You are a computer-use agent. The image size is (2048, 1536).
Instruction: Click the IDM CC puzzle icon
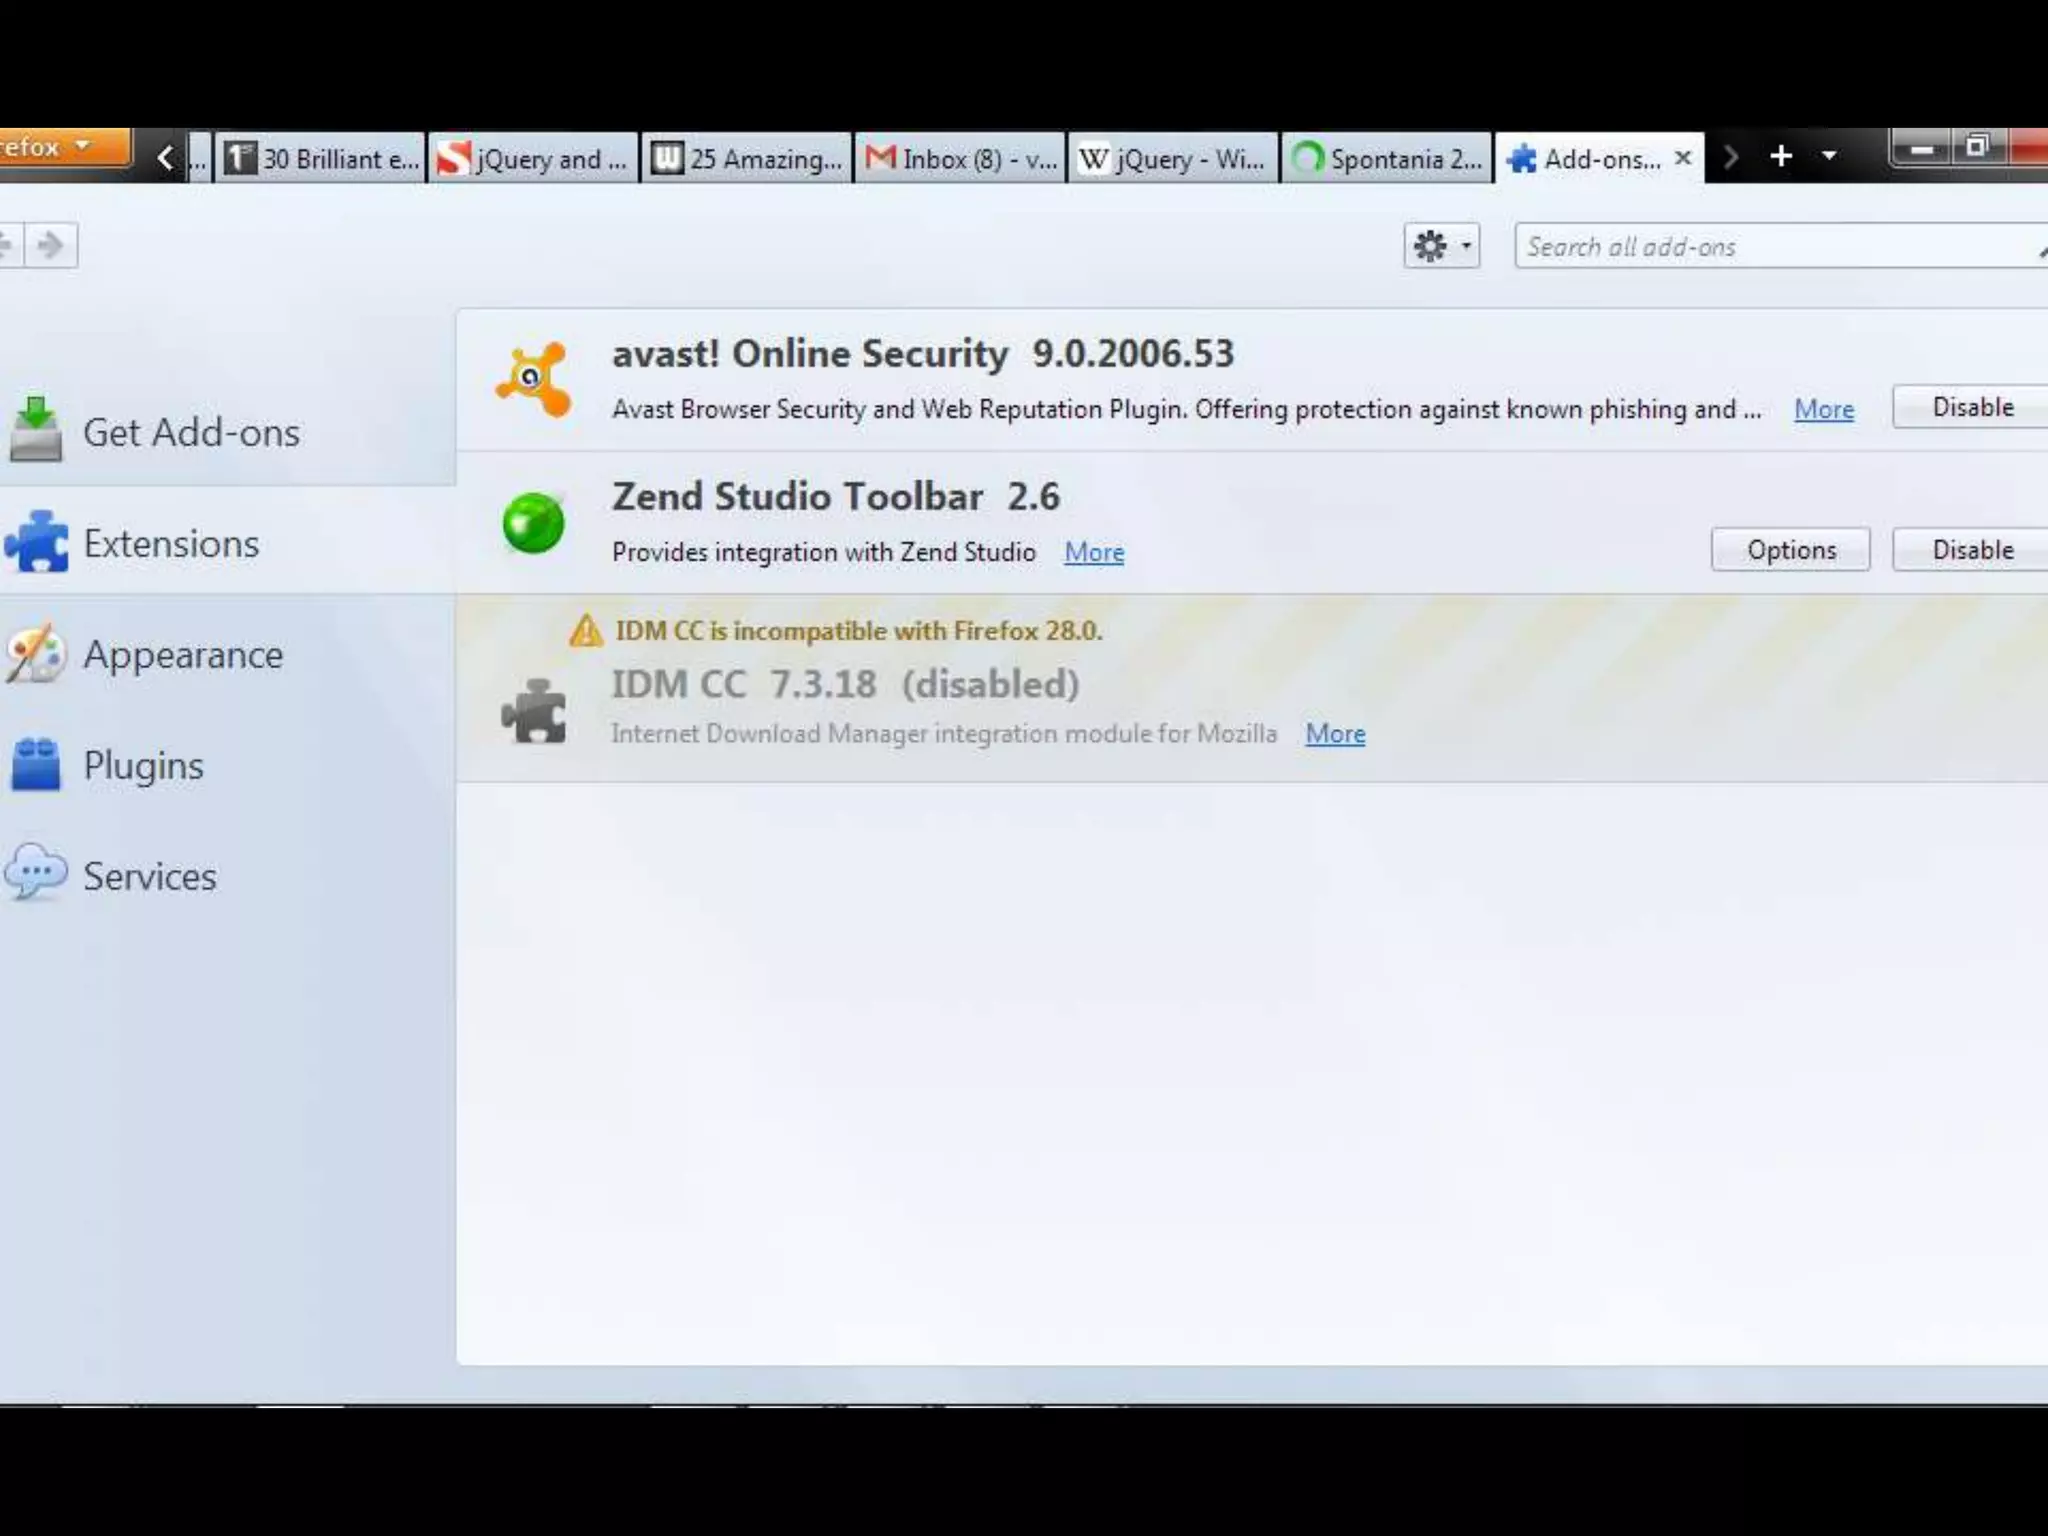[534, 711]
